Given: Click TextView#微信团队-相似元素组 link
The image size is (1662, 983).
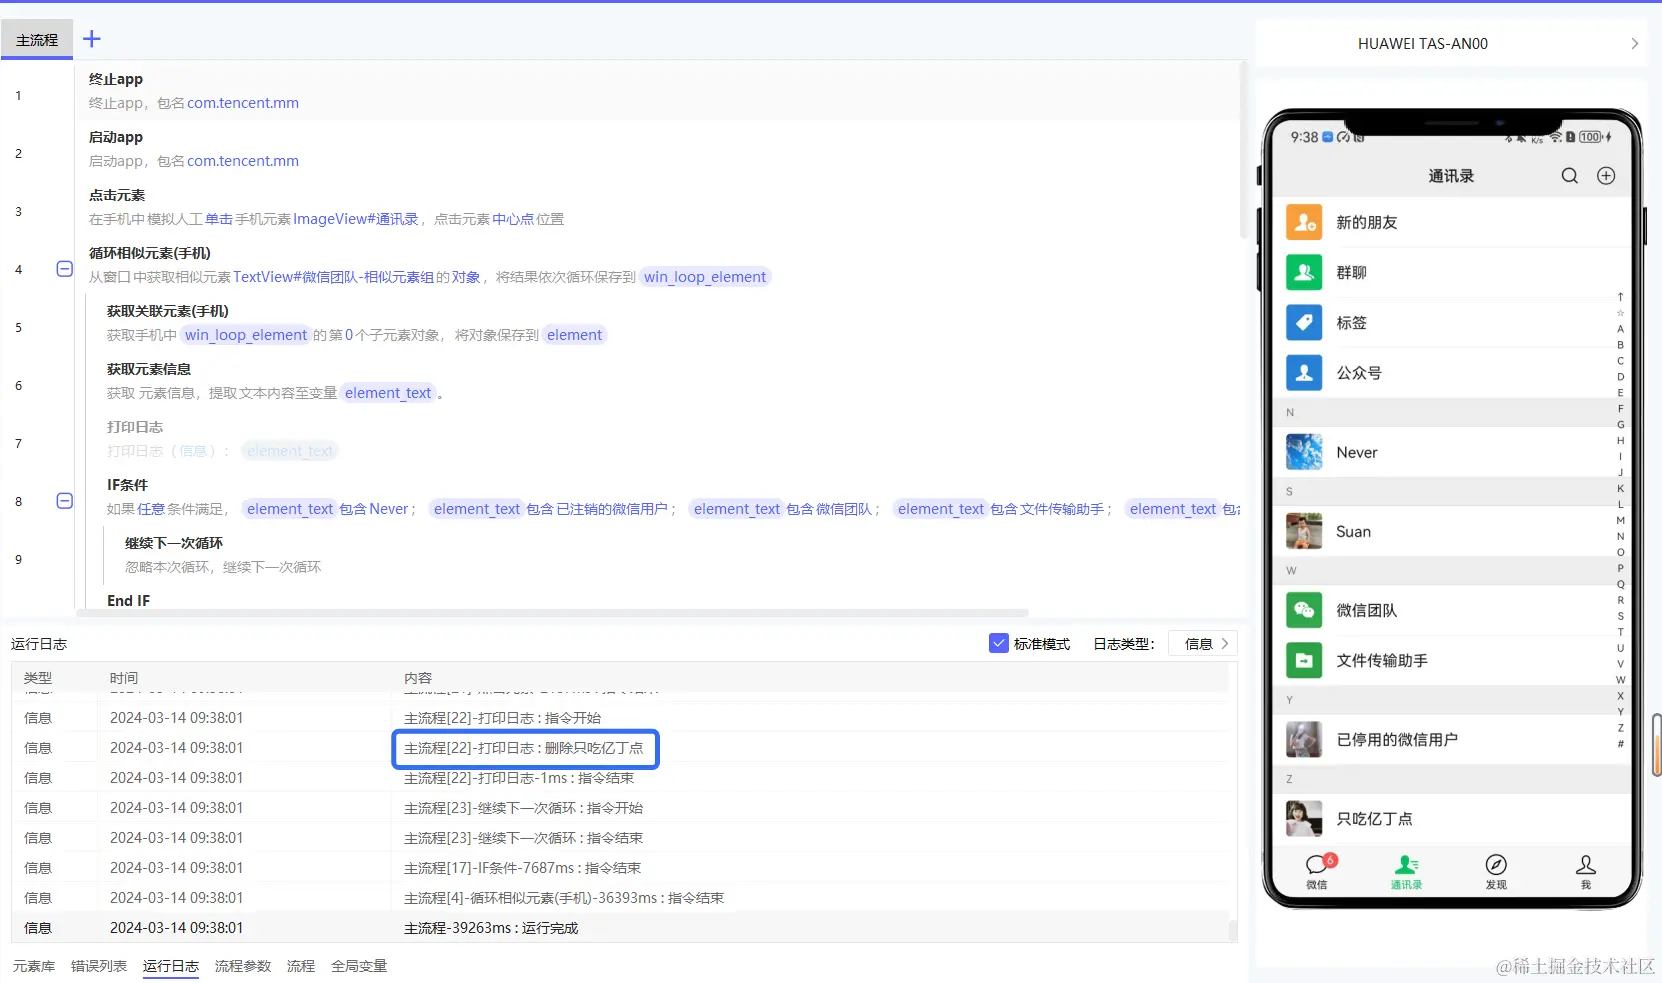Looking at the screenshot, I should pyautogui.click(x=334, y=277).
